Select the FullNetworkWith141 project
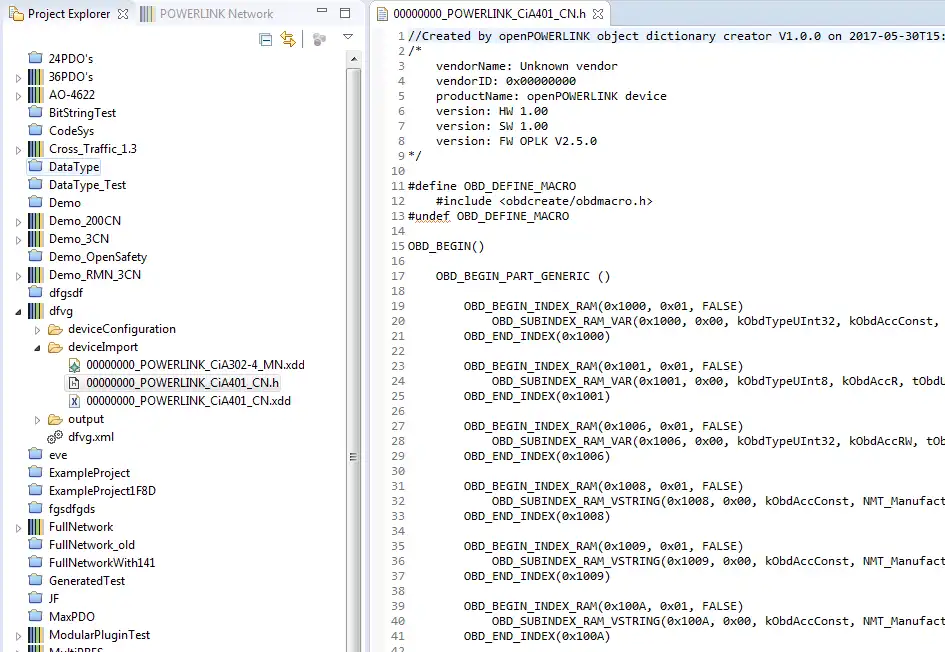 click(x=102, y=563)
